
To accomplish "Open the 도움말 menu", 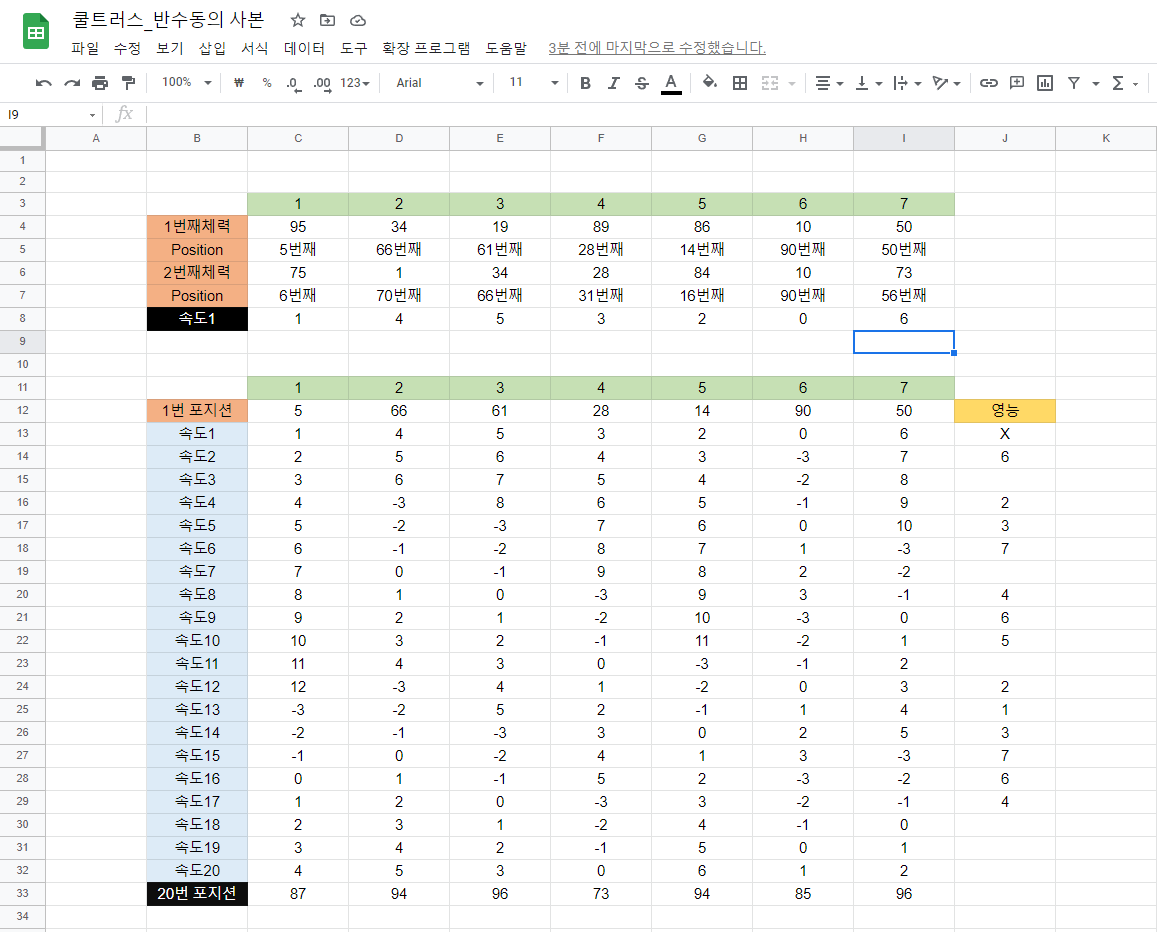I will pyautogui.click(x=506, y=48).
